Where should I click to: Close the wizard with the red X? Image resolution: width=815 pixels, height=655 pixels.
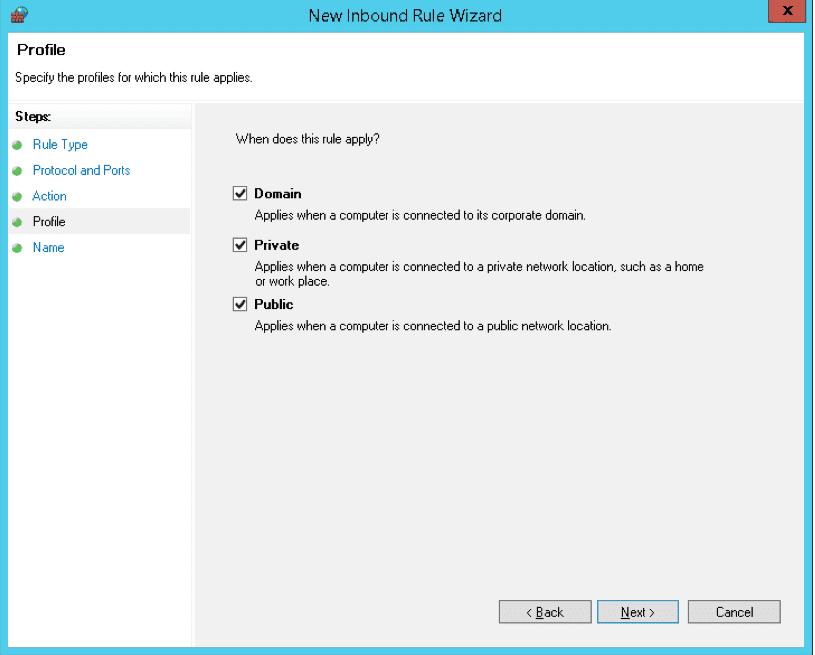[x=787, y=11]
